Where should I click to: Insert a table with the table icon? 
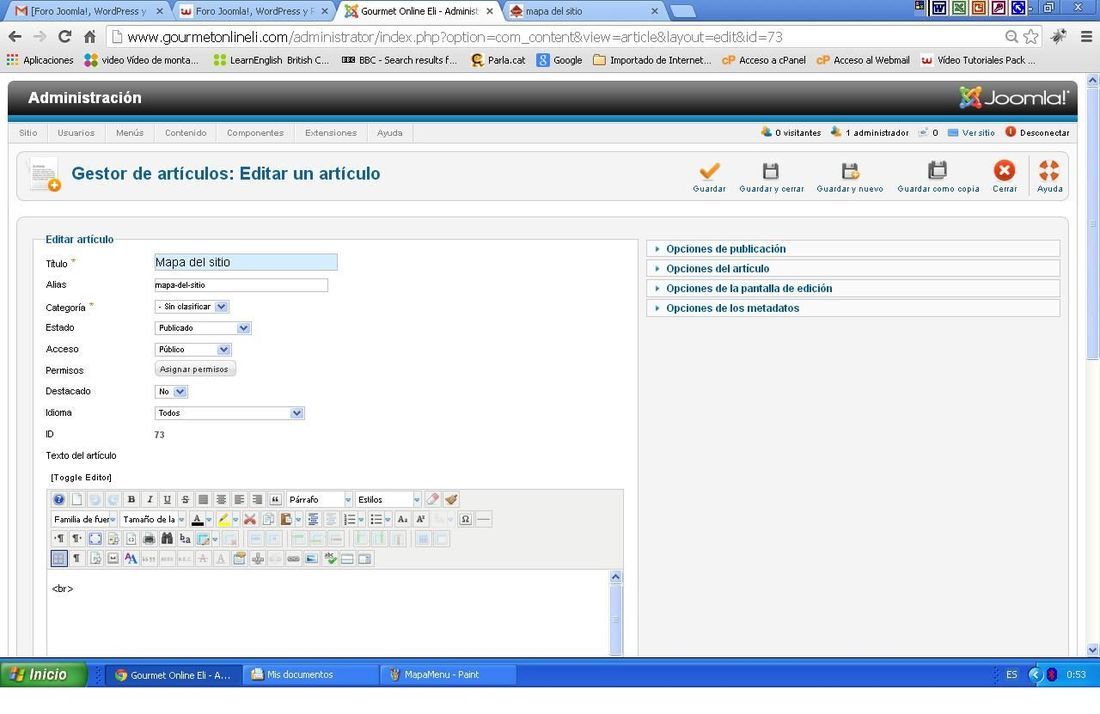pos(203,539)
